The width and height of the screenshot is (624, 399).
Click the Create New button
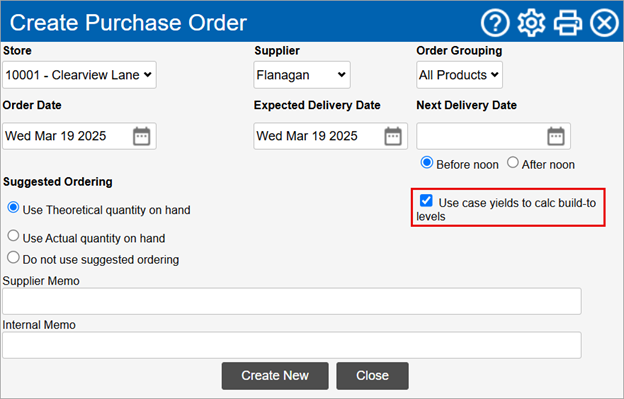point(275,376)
